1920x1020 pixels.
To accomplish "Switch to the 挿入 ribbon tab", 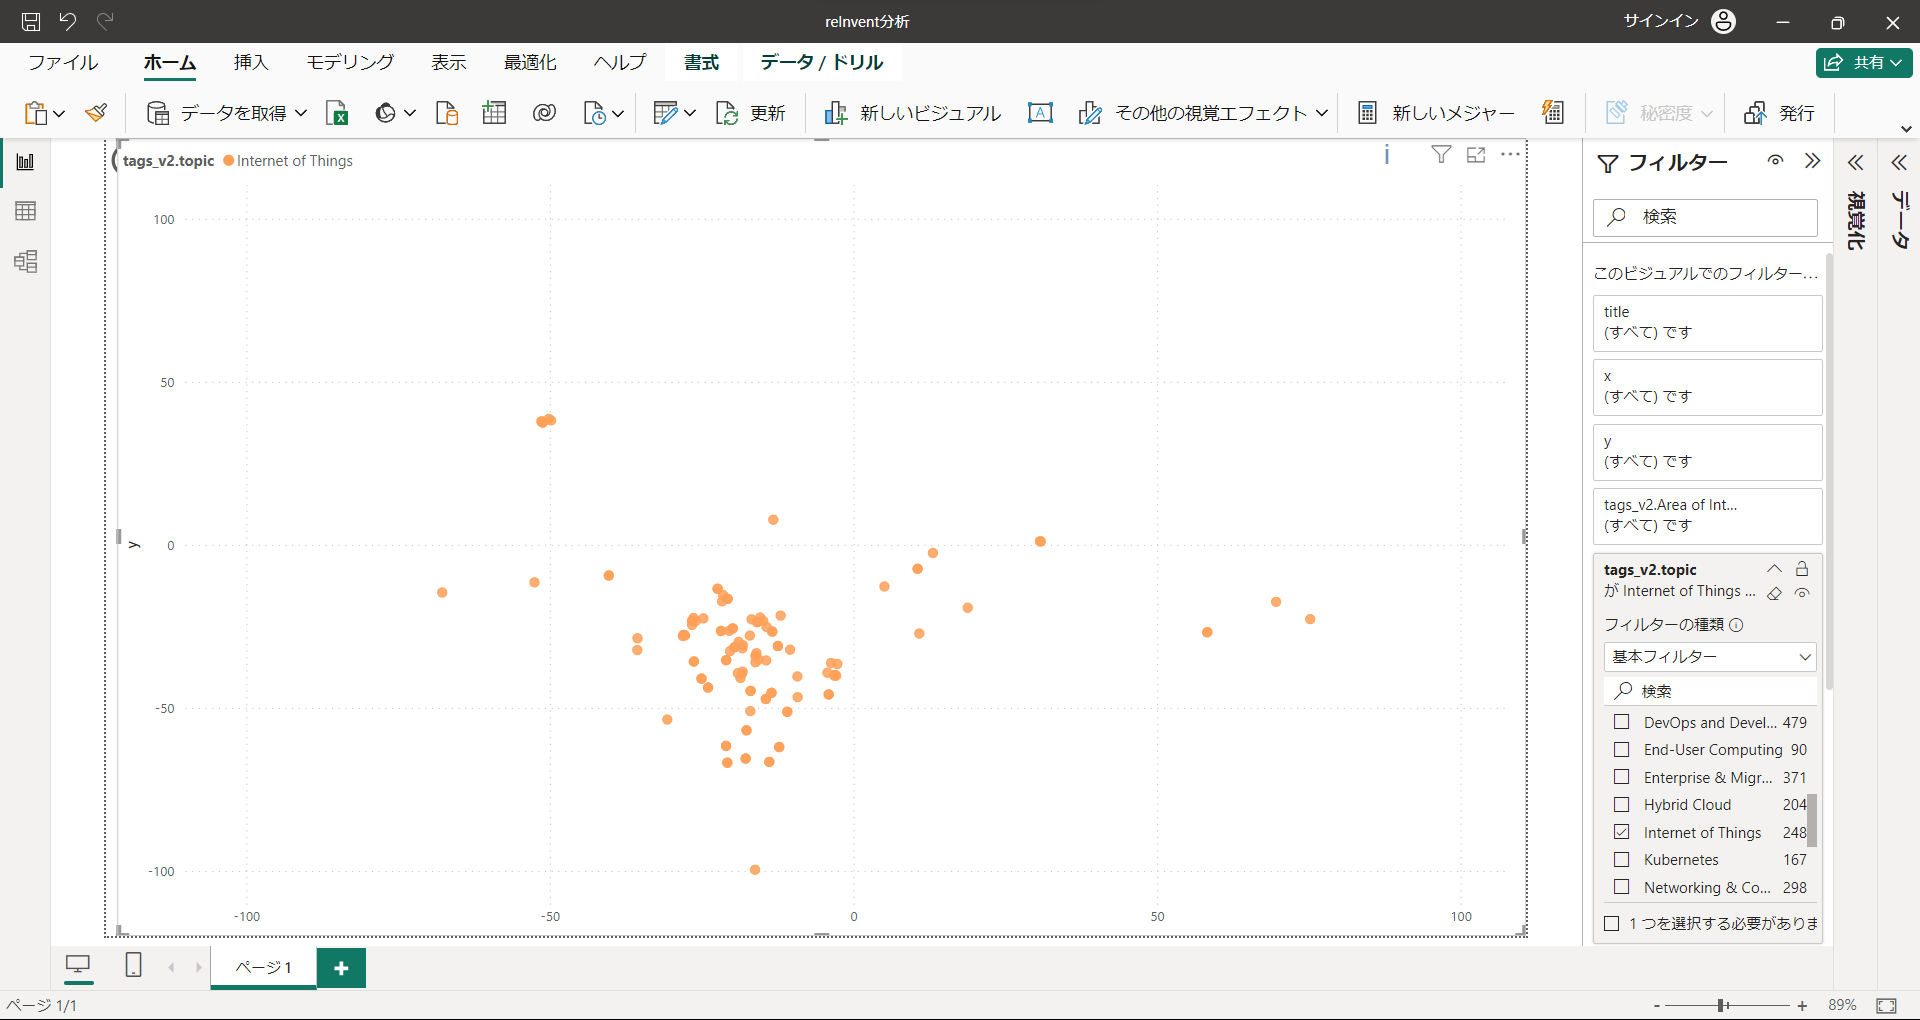I will pos(251,62).
